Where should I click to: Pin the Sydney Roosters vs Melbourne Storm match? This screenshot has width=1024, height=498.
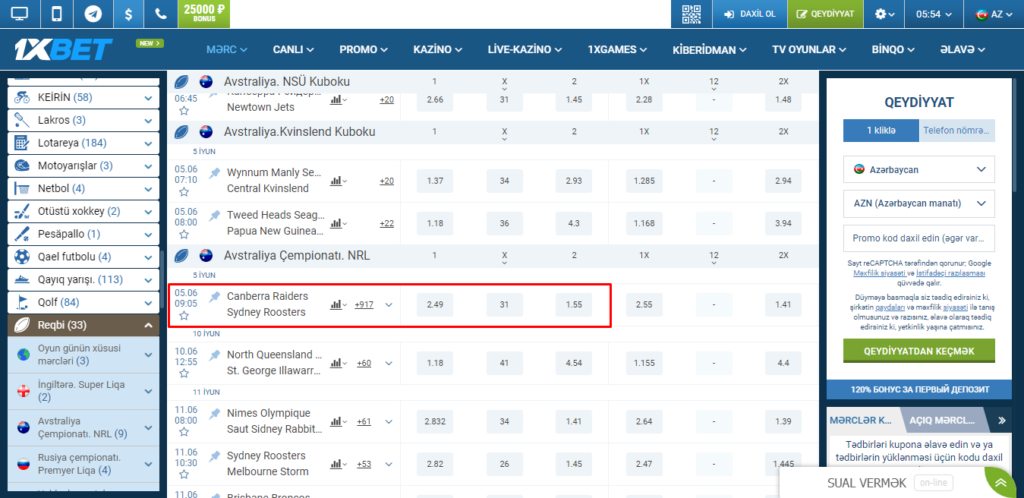214,456
